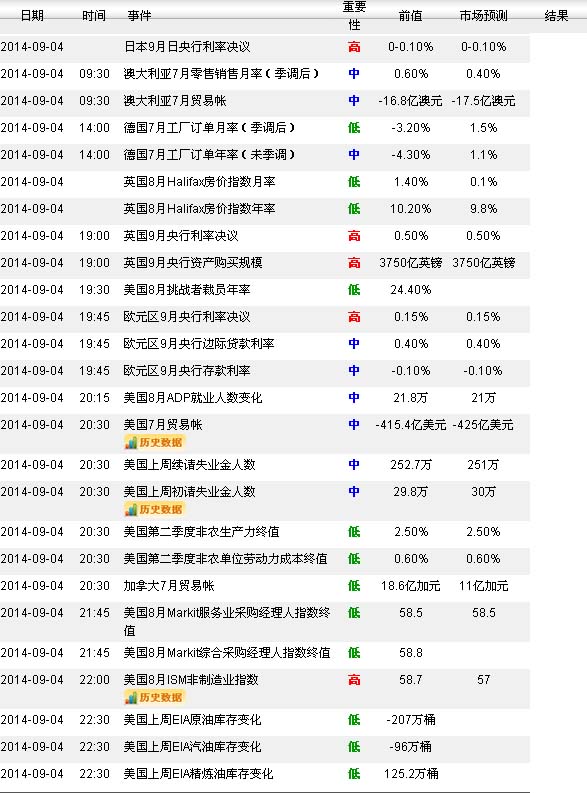This screenshot has height=793, width=587.
Task: Click the 高 importance mark for 日本9月日央行利率决议
Action: click(x=354, y=47)
